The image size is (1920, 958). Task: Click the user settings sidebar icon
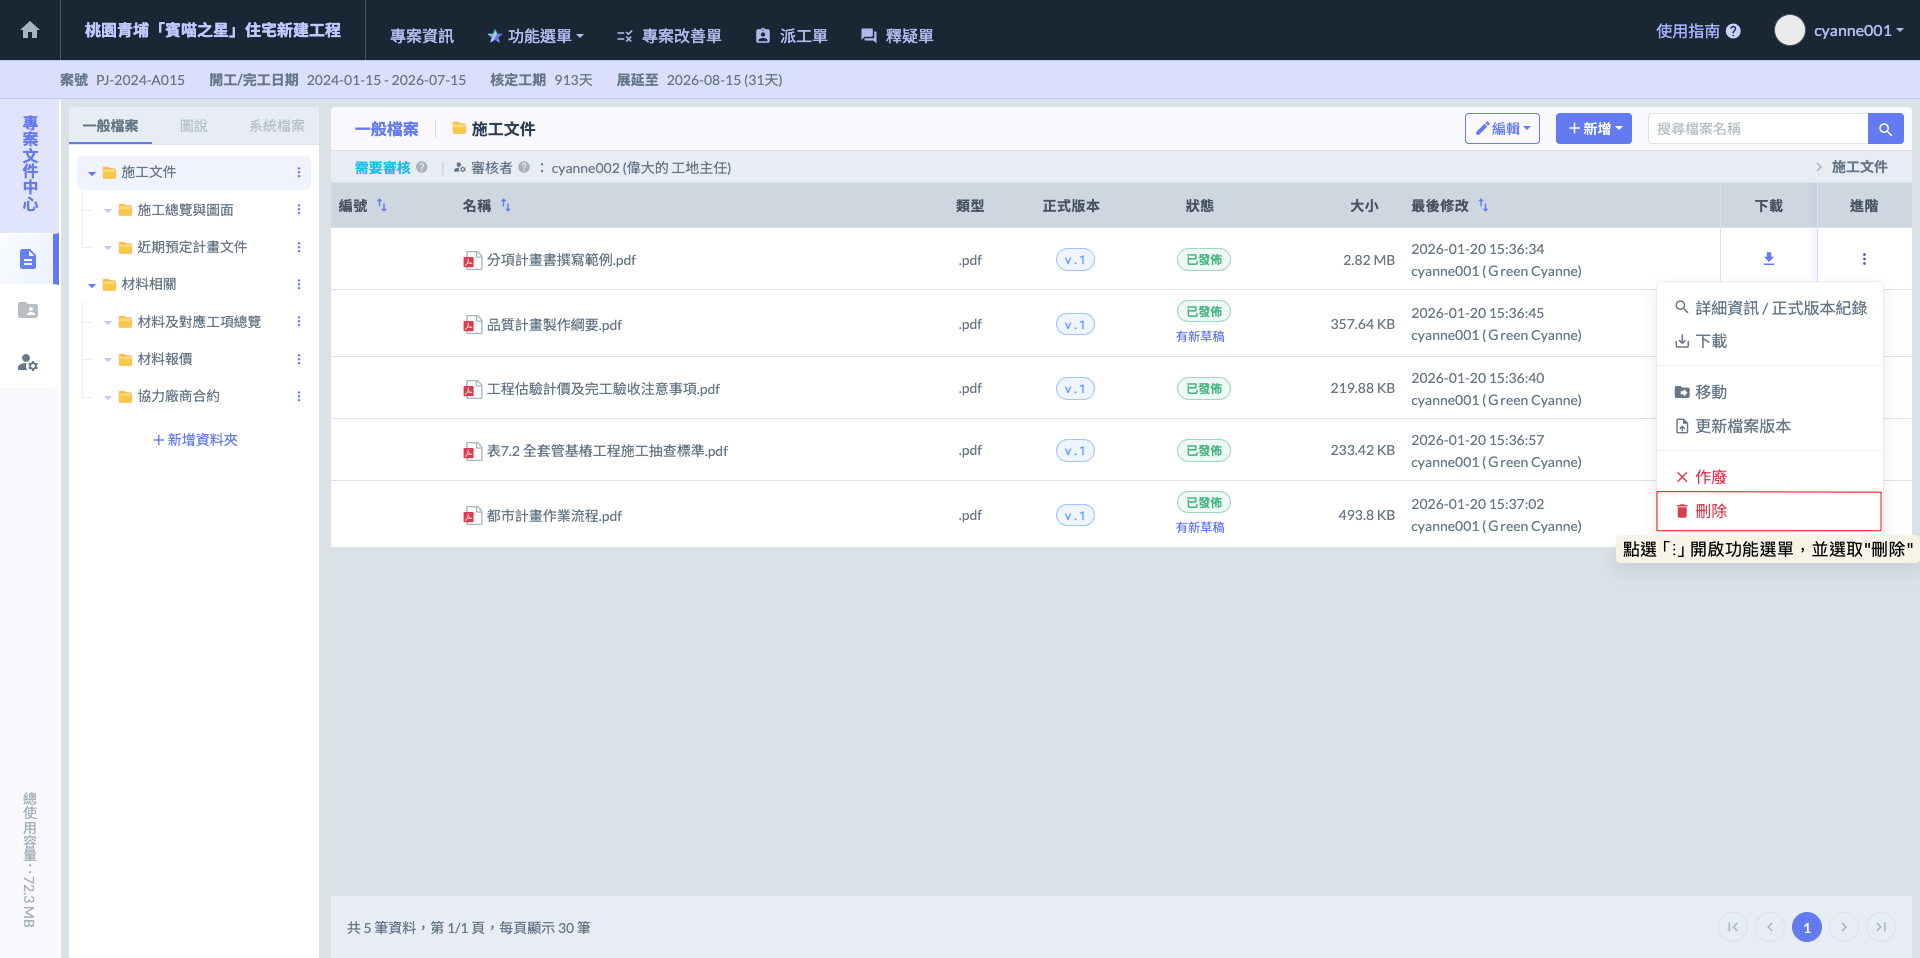28,362
